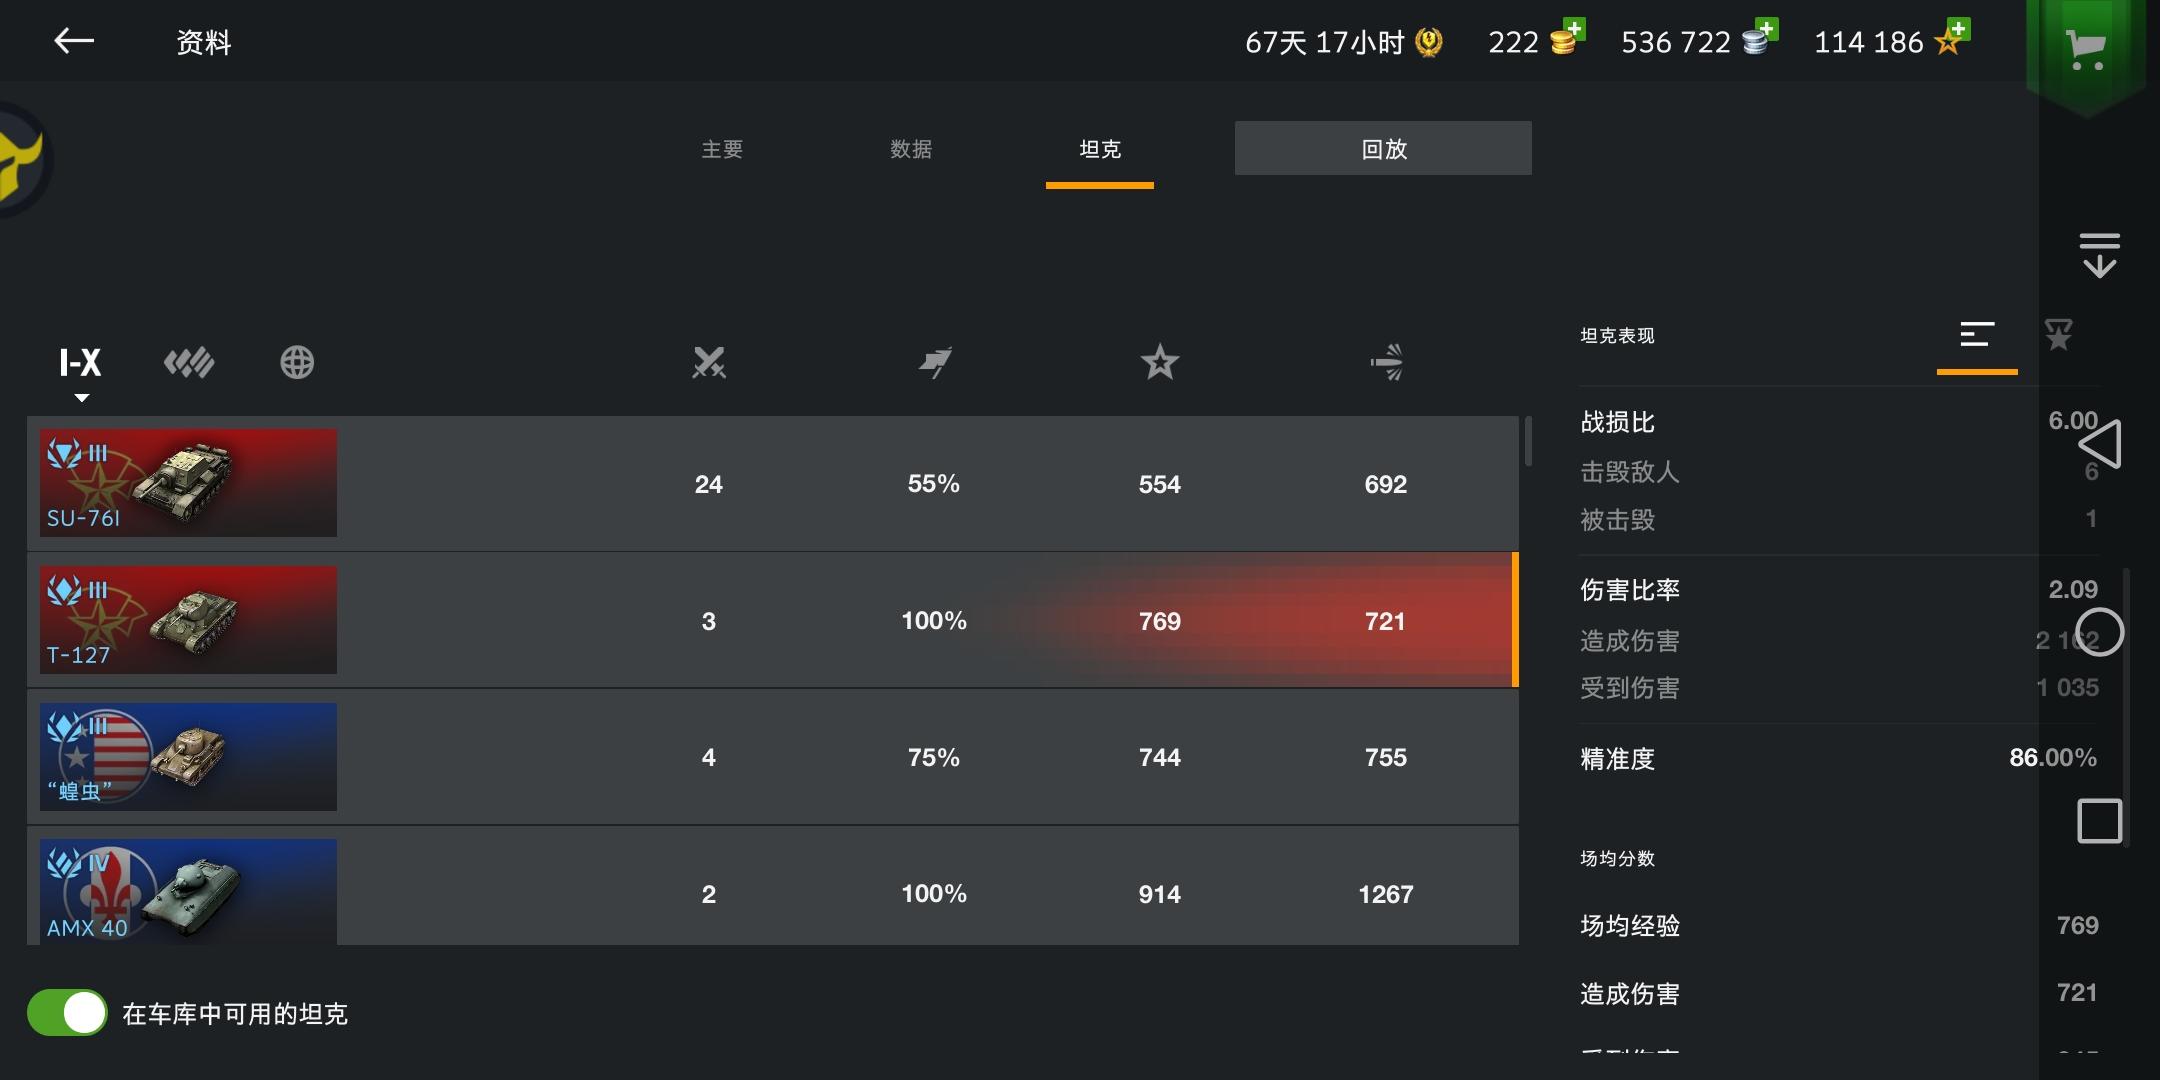Click SU-76I win rate 55%

(x=934, y=484)
